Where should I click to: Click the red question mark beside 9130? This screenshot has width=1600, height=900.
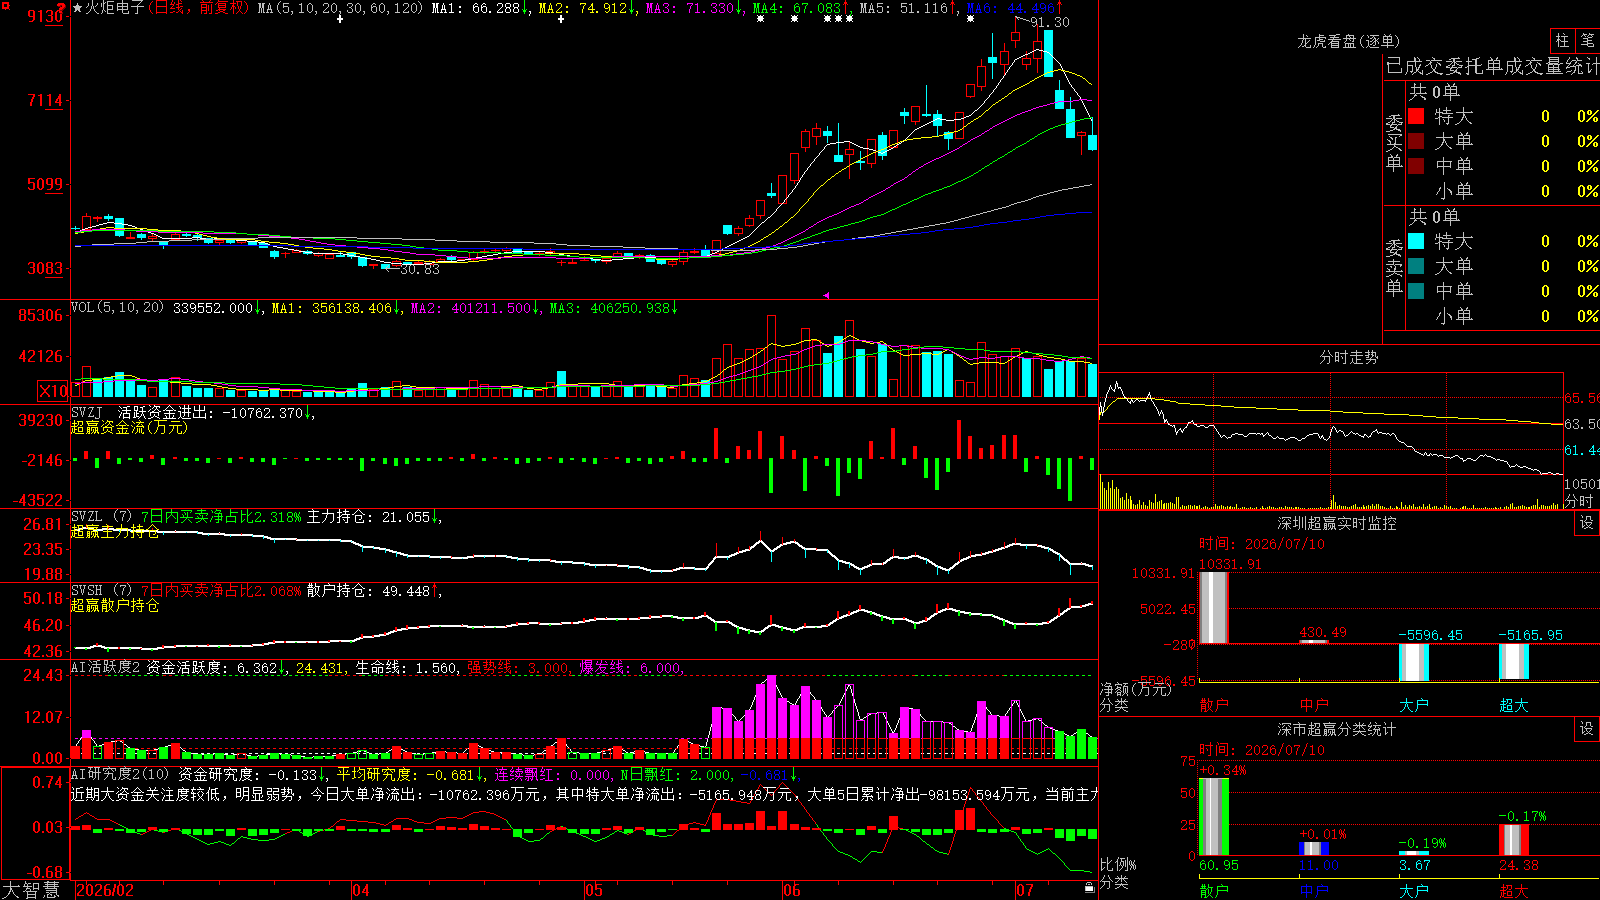pos(63,8)
